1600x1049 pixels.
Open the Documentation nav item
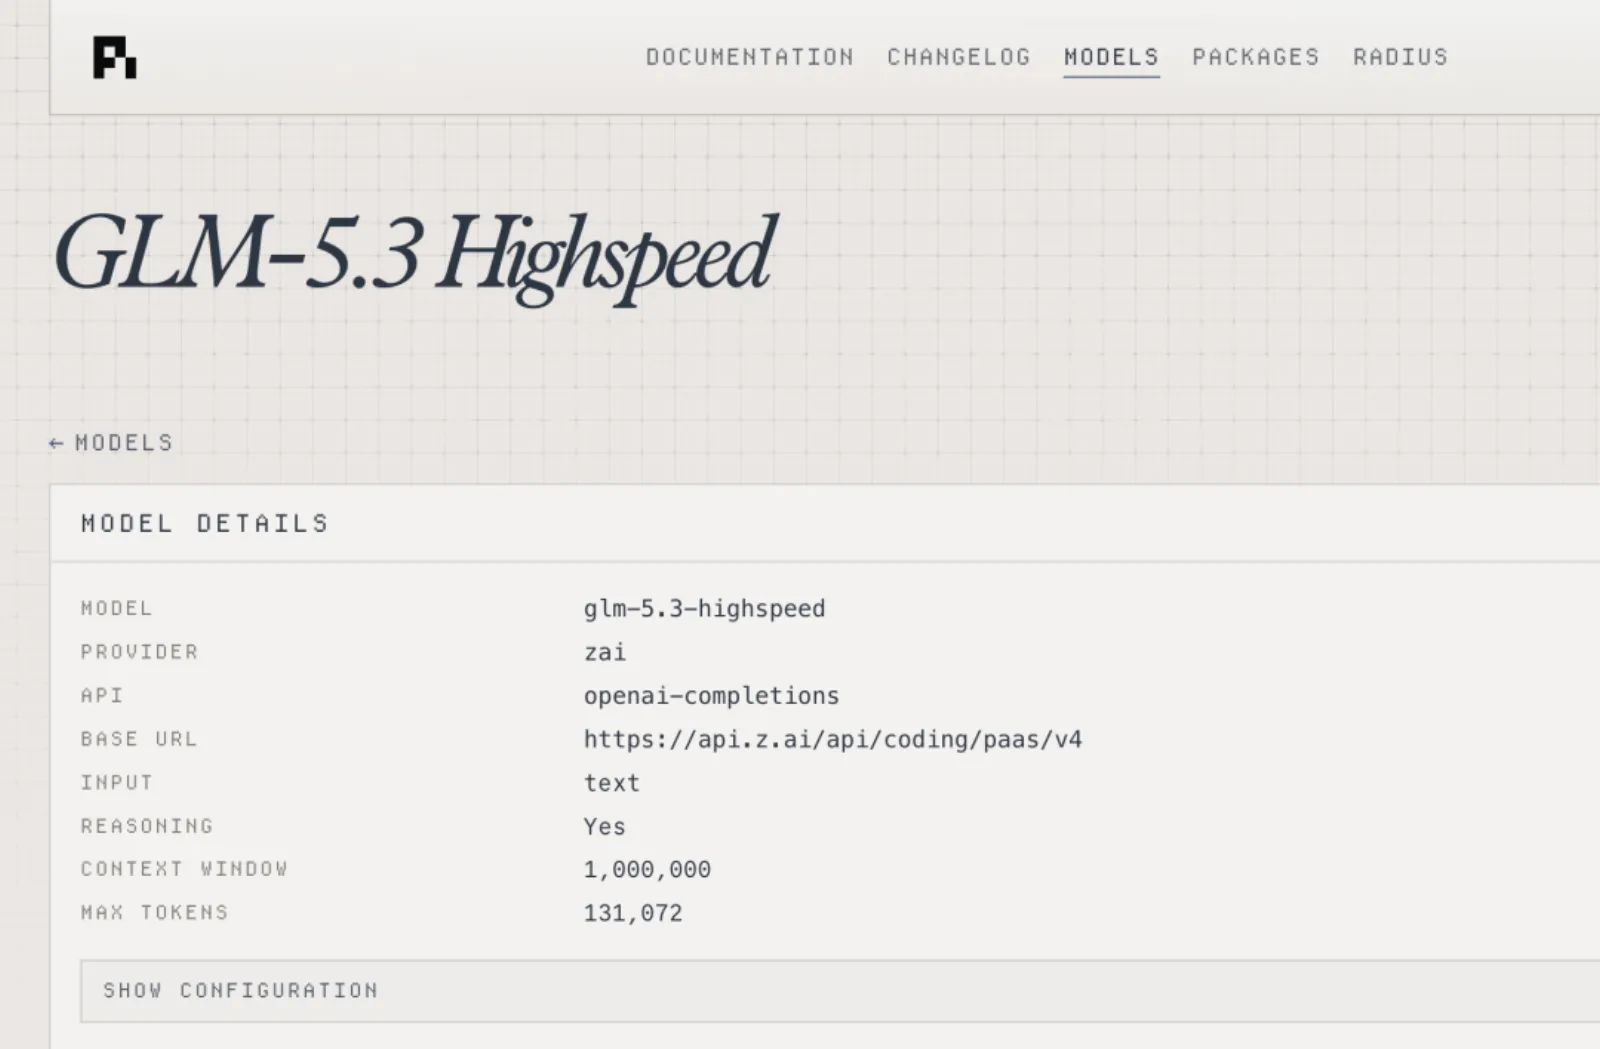point(750,57)
